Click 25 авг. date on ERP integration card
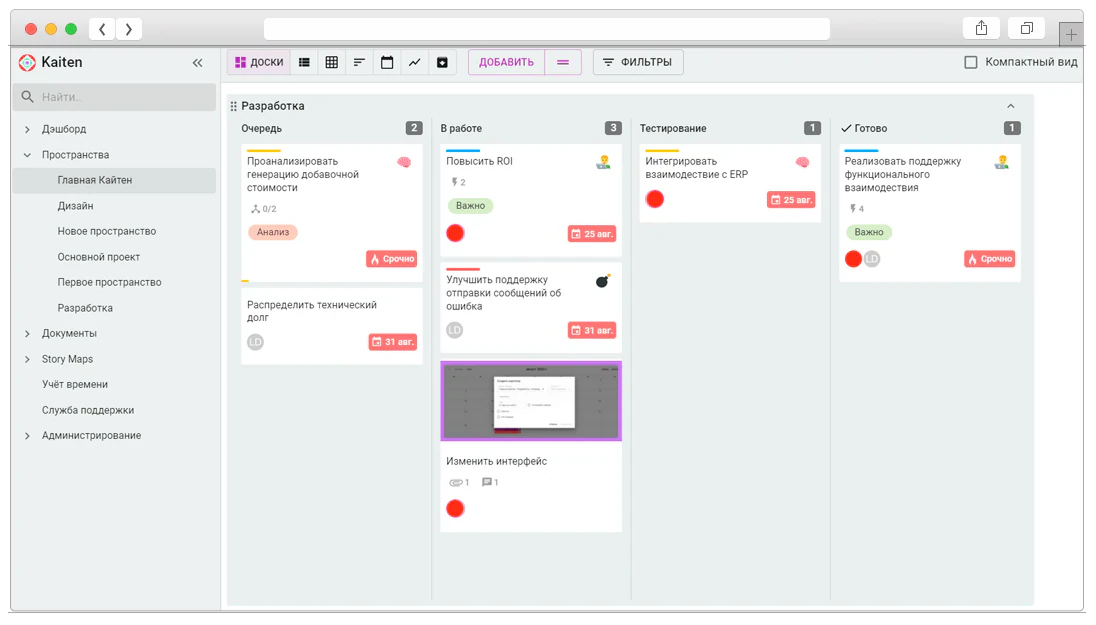Viewport: 1096px width, 625px height. click(x=791, y=200)
